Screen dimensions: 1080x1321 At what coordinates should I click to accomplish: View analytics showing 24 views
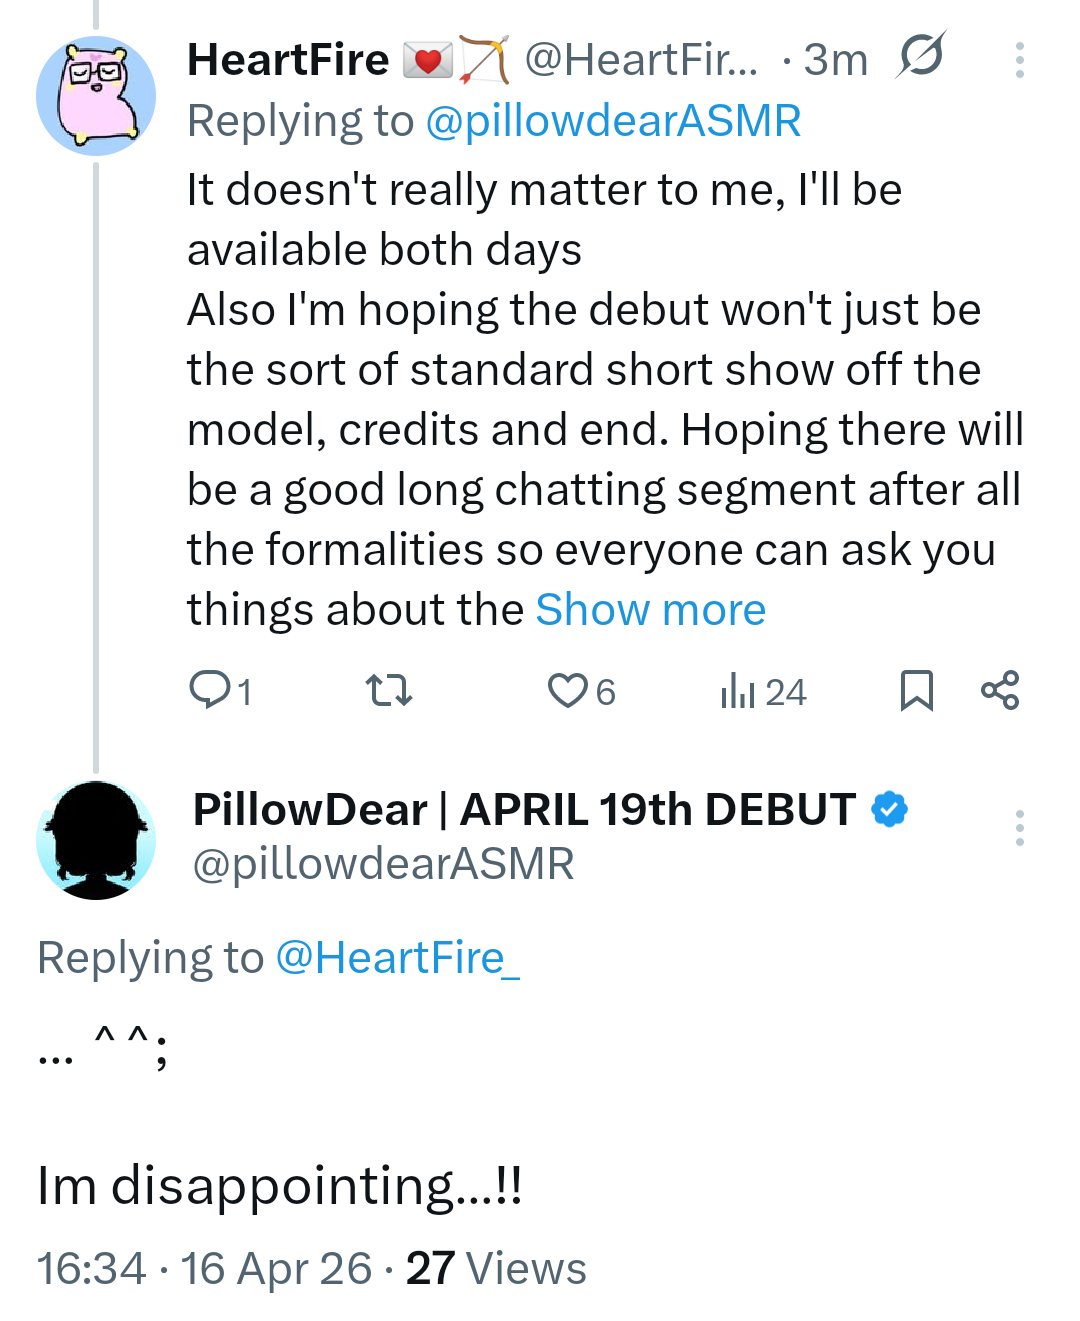pos(763,691)
